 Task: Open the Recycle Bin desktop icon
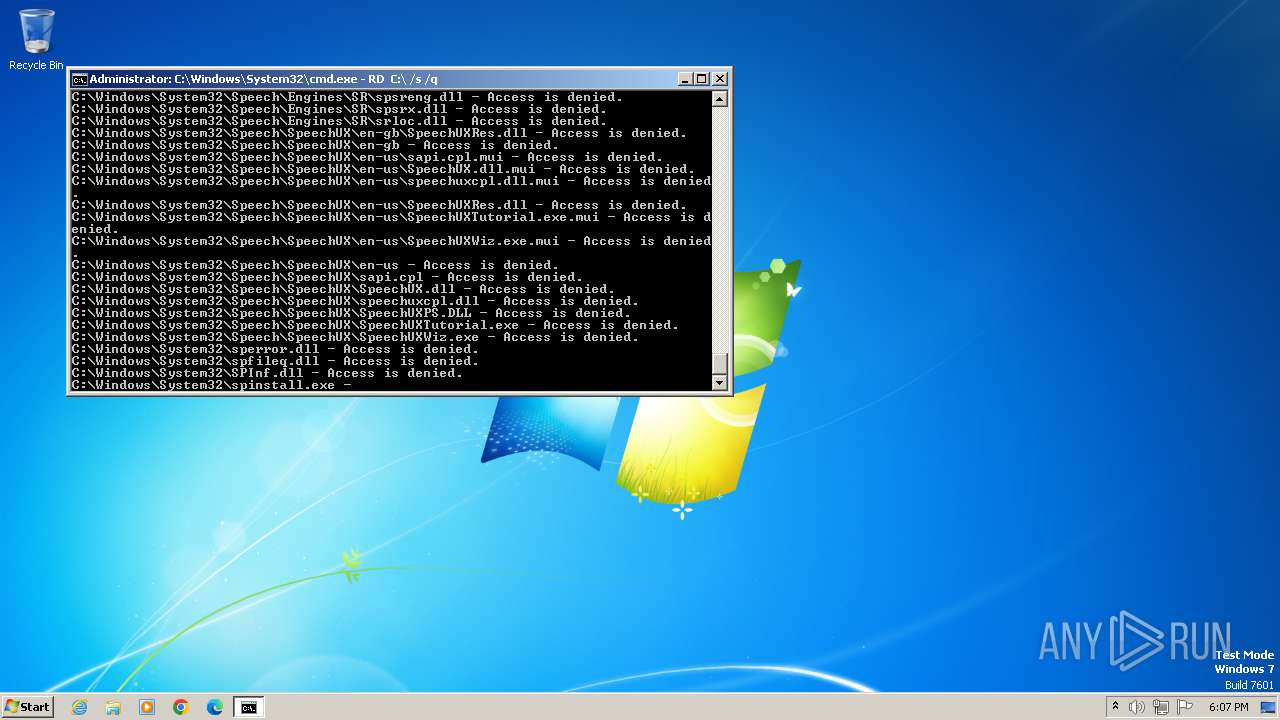[x=36, y=40]
